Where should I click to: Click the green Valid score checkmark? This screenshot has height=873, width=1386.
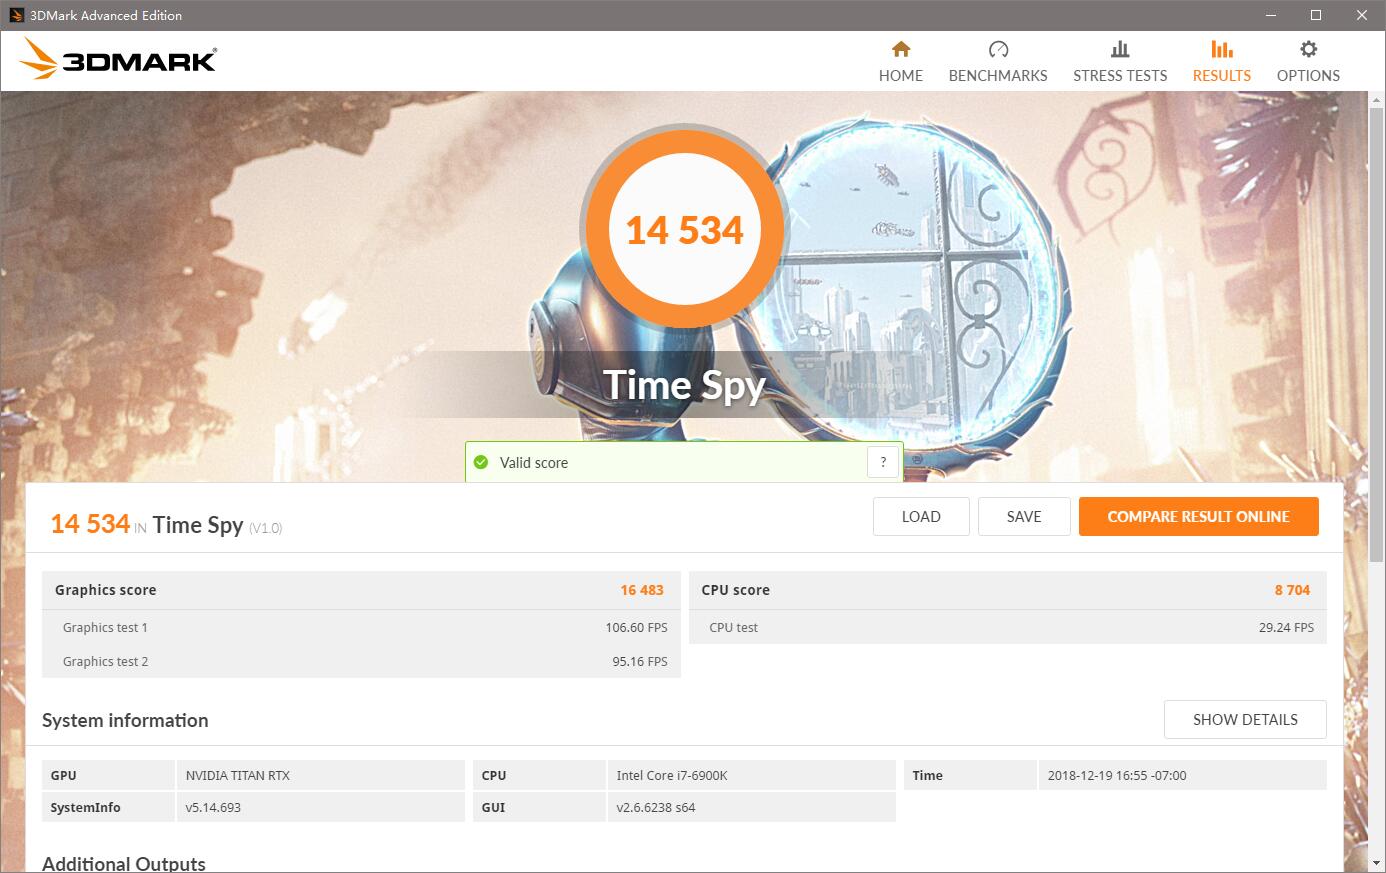(x=481, y=462)
